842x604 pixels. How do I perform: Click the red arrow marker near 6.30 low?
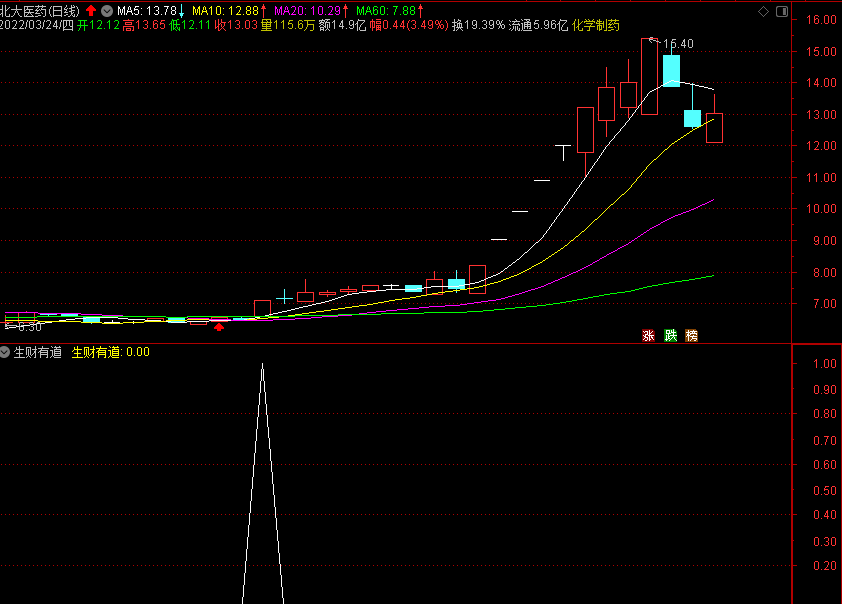tap(219, 327)
